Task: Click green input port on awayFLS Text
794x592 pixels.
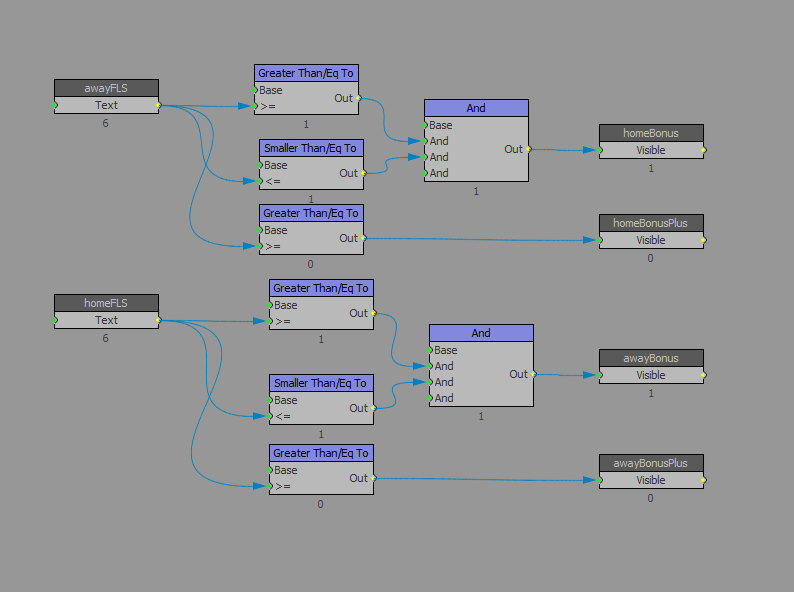Action: [x=55, y=105]
